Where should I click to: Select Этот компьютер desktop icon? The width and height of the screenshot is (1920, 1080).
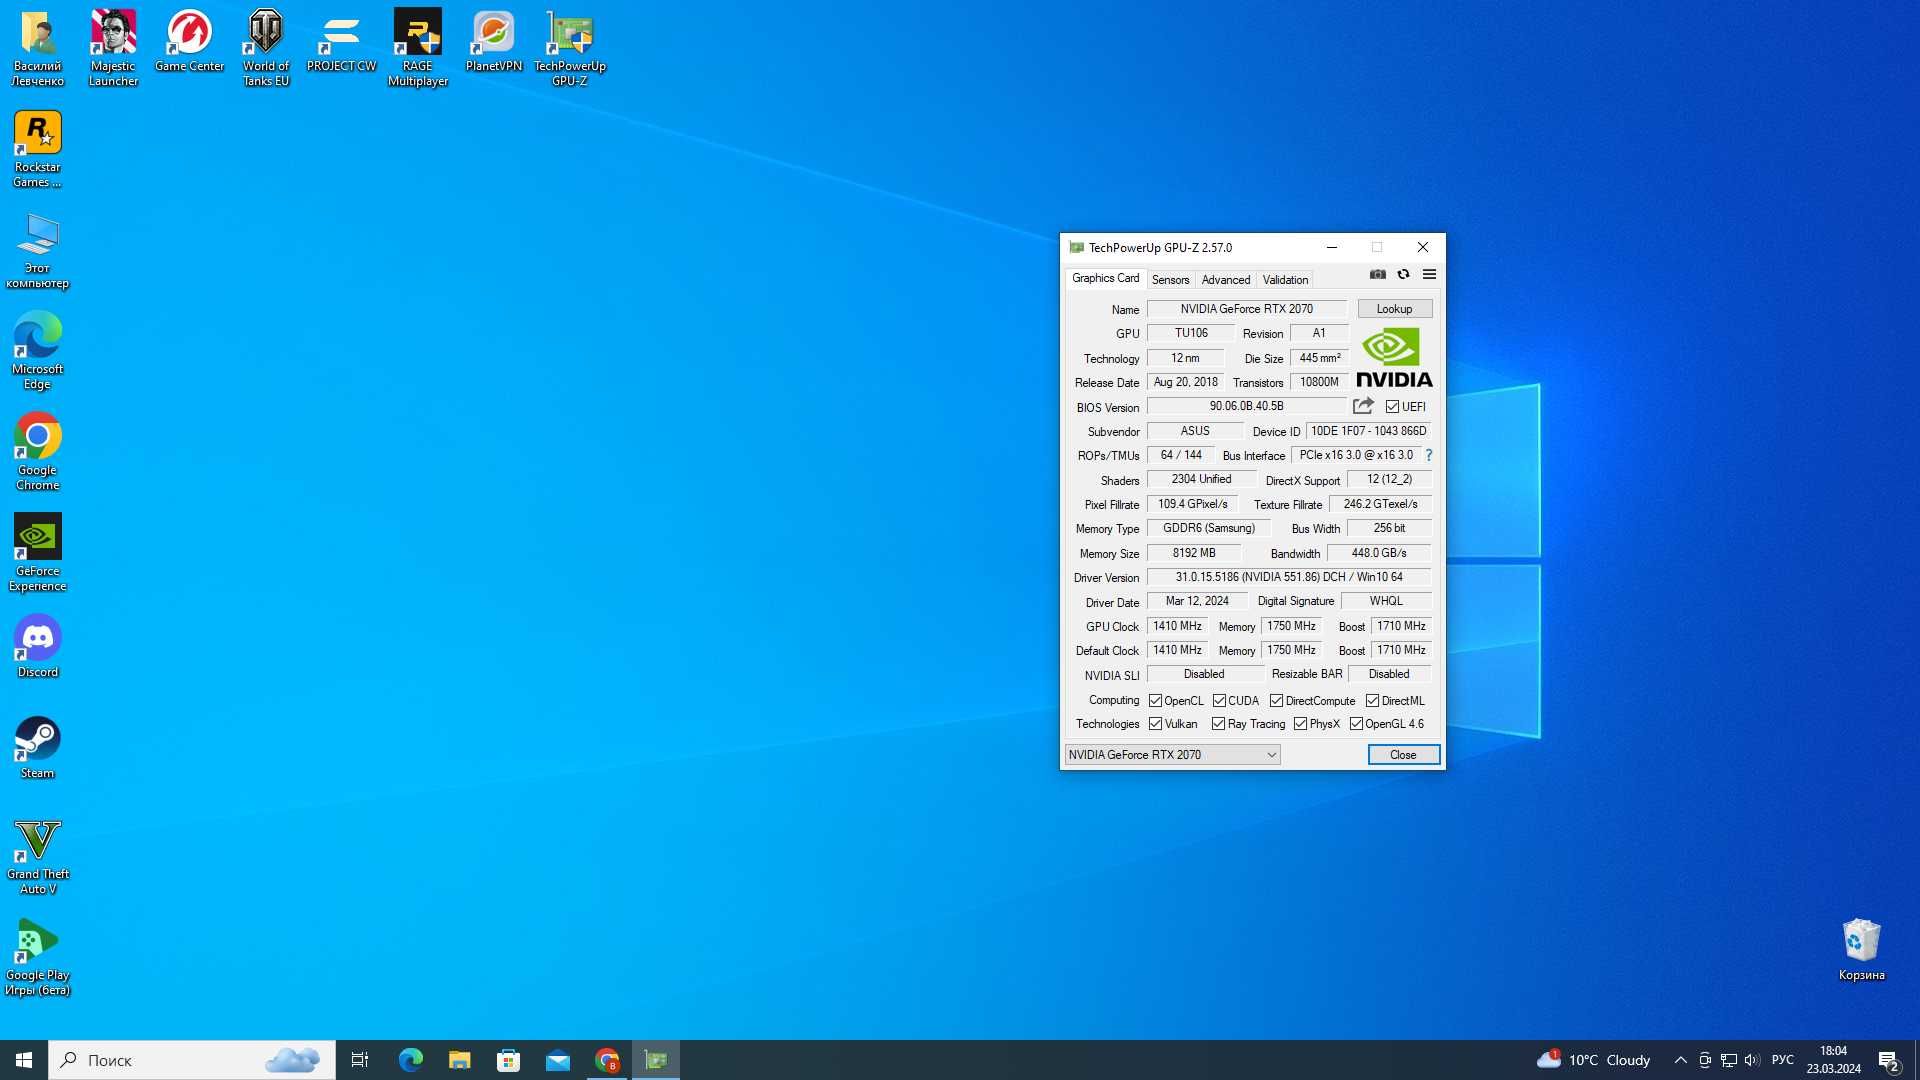pyautogui.click(x=37, y=251)
